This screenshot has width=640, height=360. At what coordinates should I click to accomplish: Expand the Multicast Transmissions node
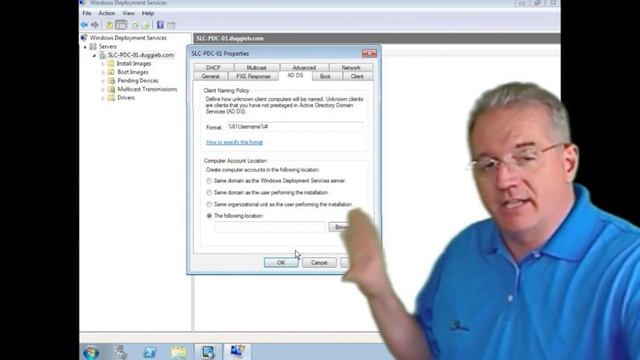point(103,90)
